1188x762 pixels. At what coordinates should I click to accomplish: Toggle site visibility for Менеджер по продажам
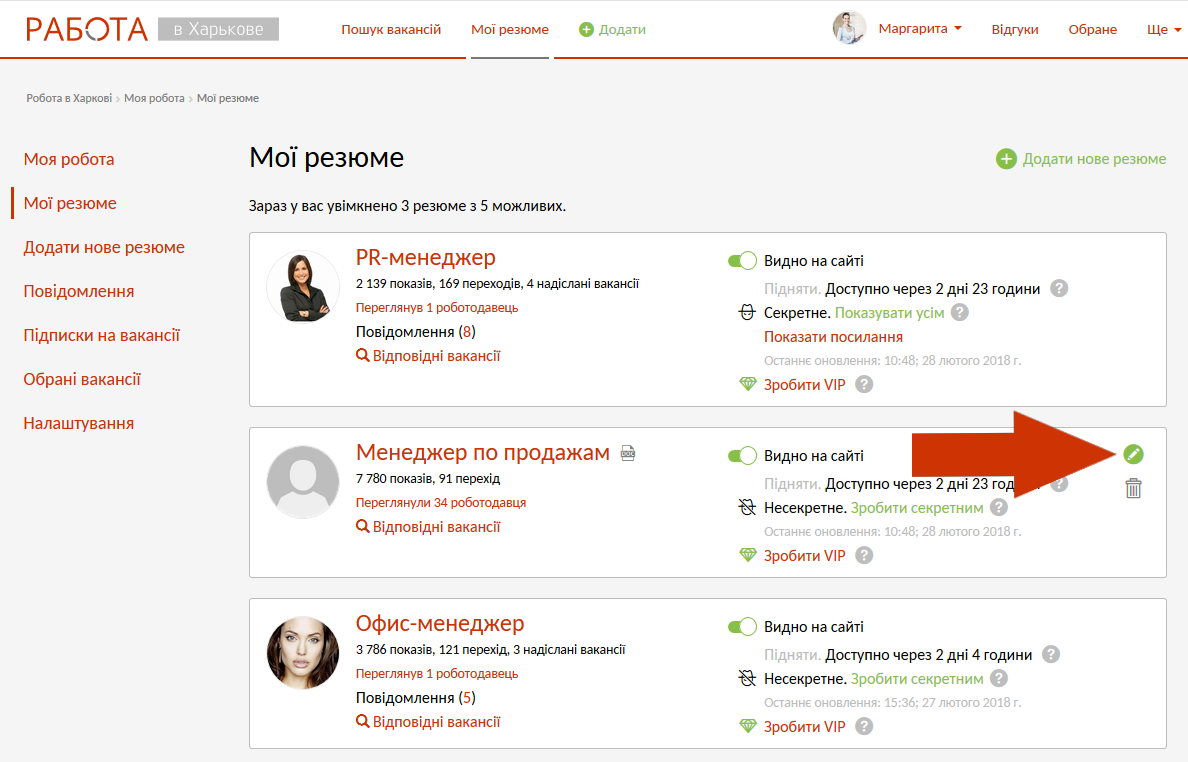[742, 456]
